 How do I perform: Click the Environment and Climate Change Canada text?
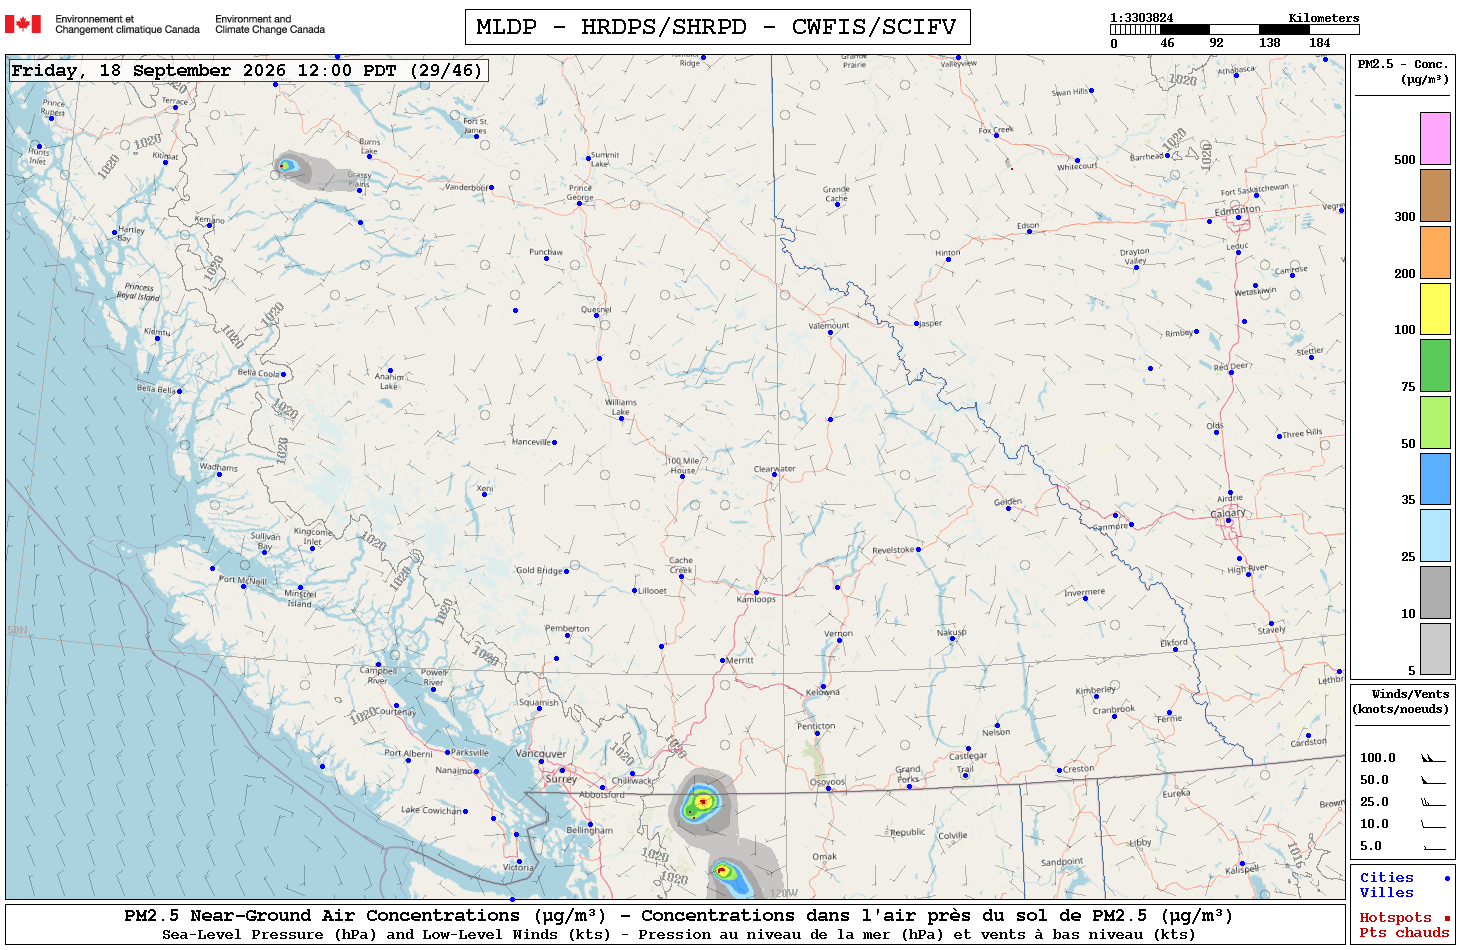[x=270, y=24]
